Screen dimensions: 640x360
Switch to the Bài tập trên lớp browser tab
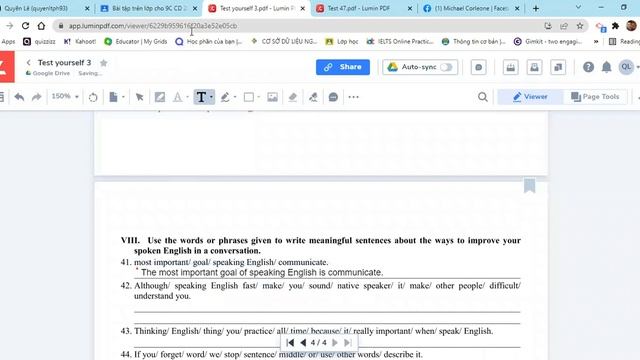pyautogui.click(x=149, y=8)
